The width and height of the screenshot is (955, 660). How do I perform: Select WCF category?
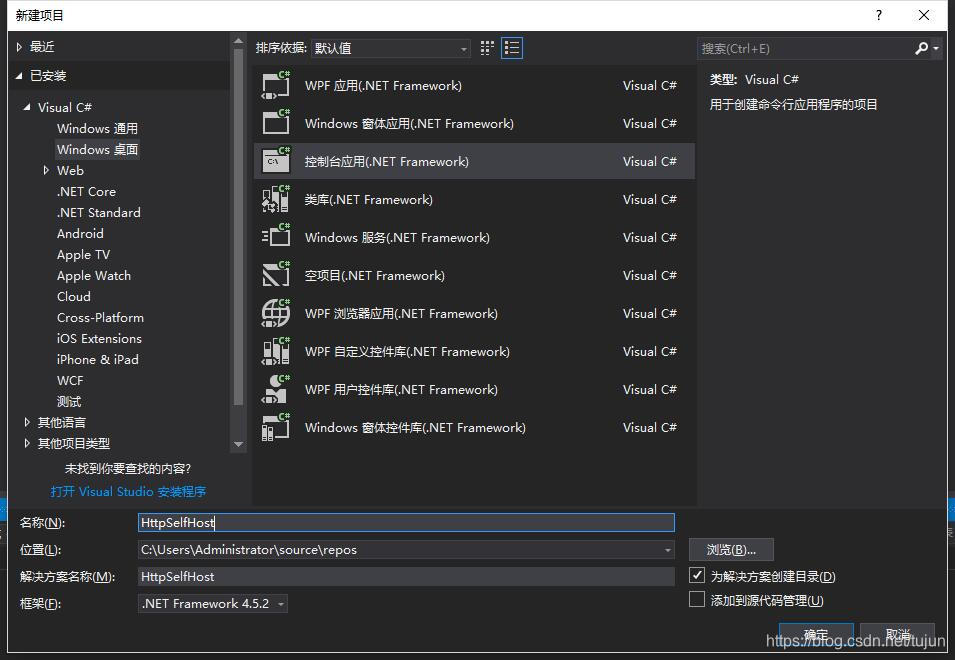pyautogui.click(x=70, y=381)
